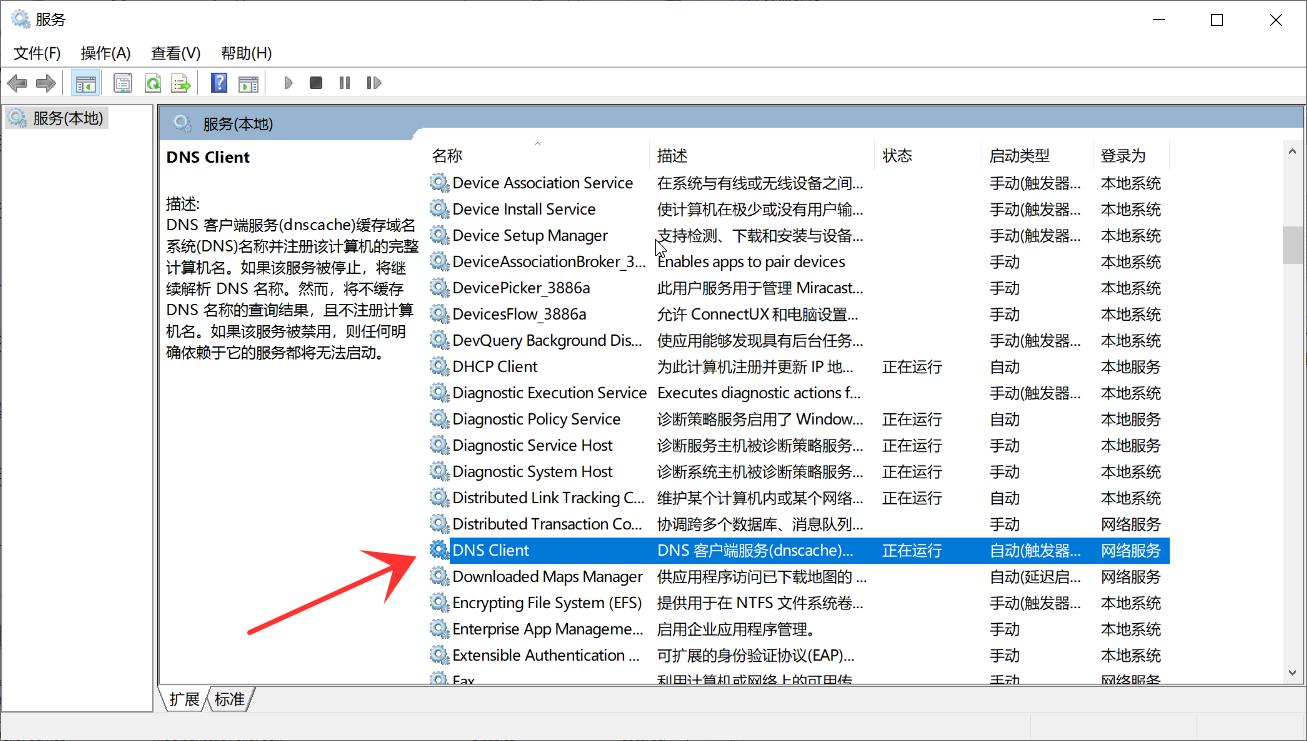
Task: Click the back navigation arrow
Action: (x=17, y=83)
